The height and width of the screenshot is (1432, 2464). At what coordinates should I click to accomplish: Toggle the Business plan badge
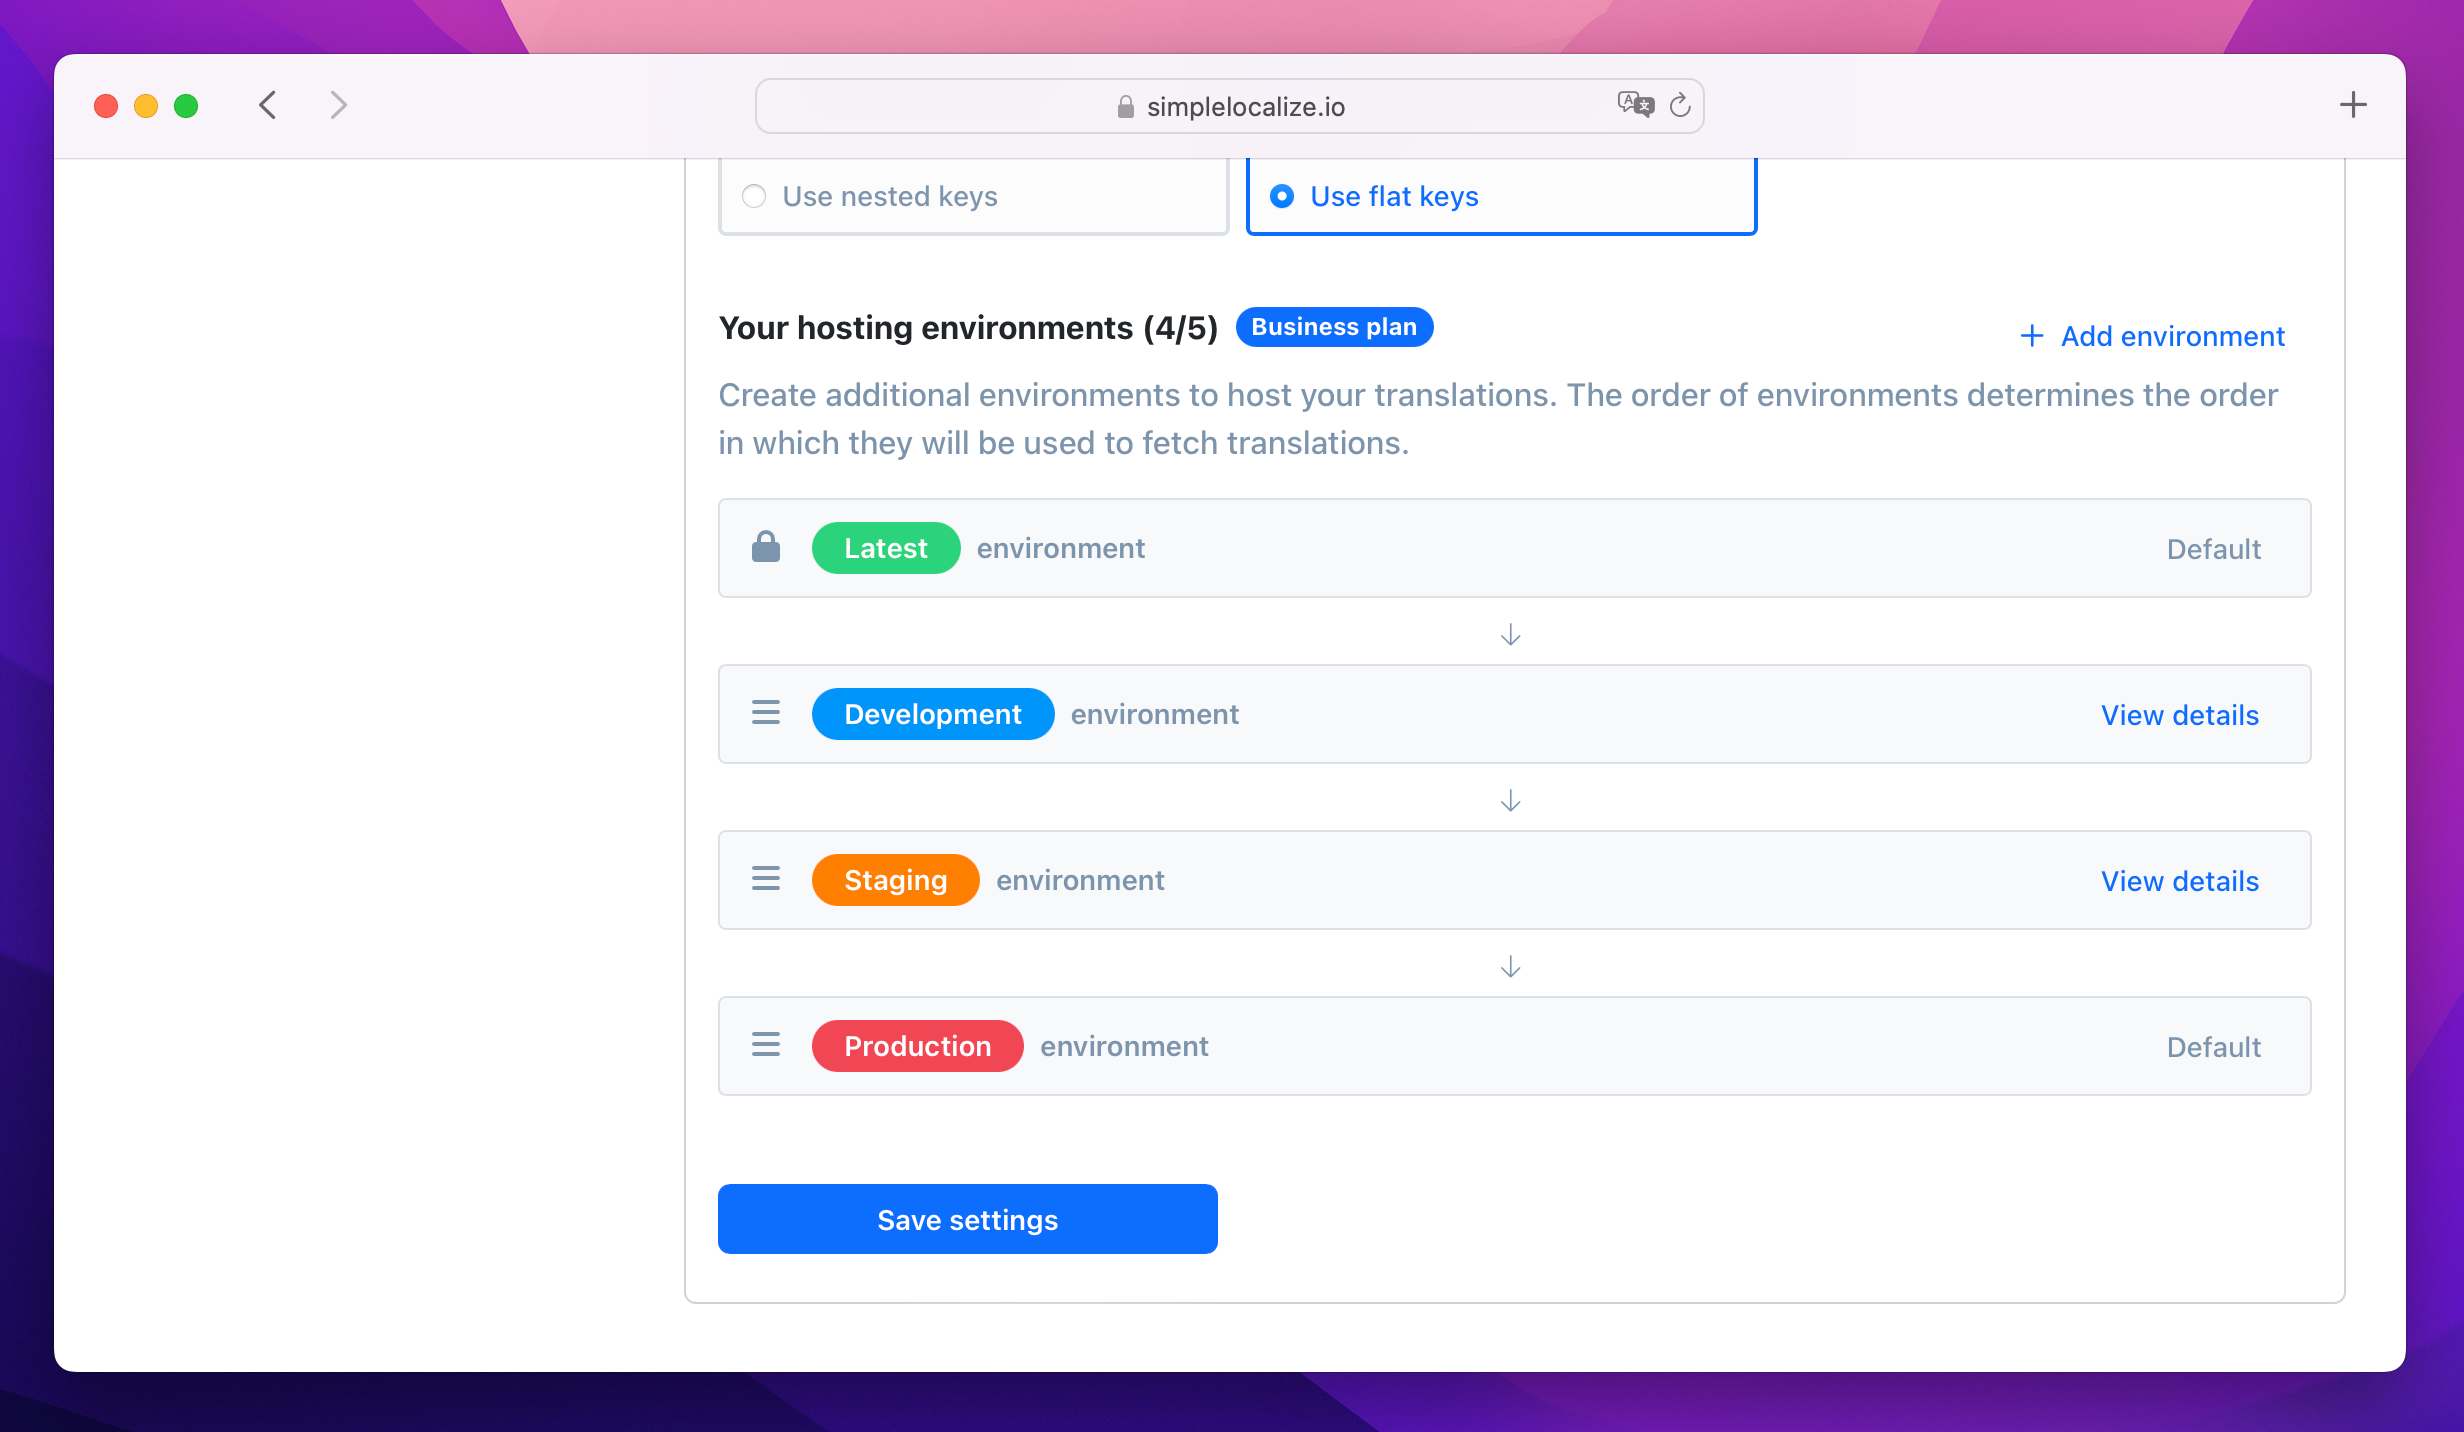(1336, 327)
